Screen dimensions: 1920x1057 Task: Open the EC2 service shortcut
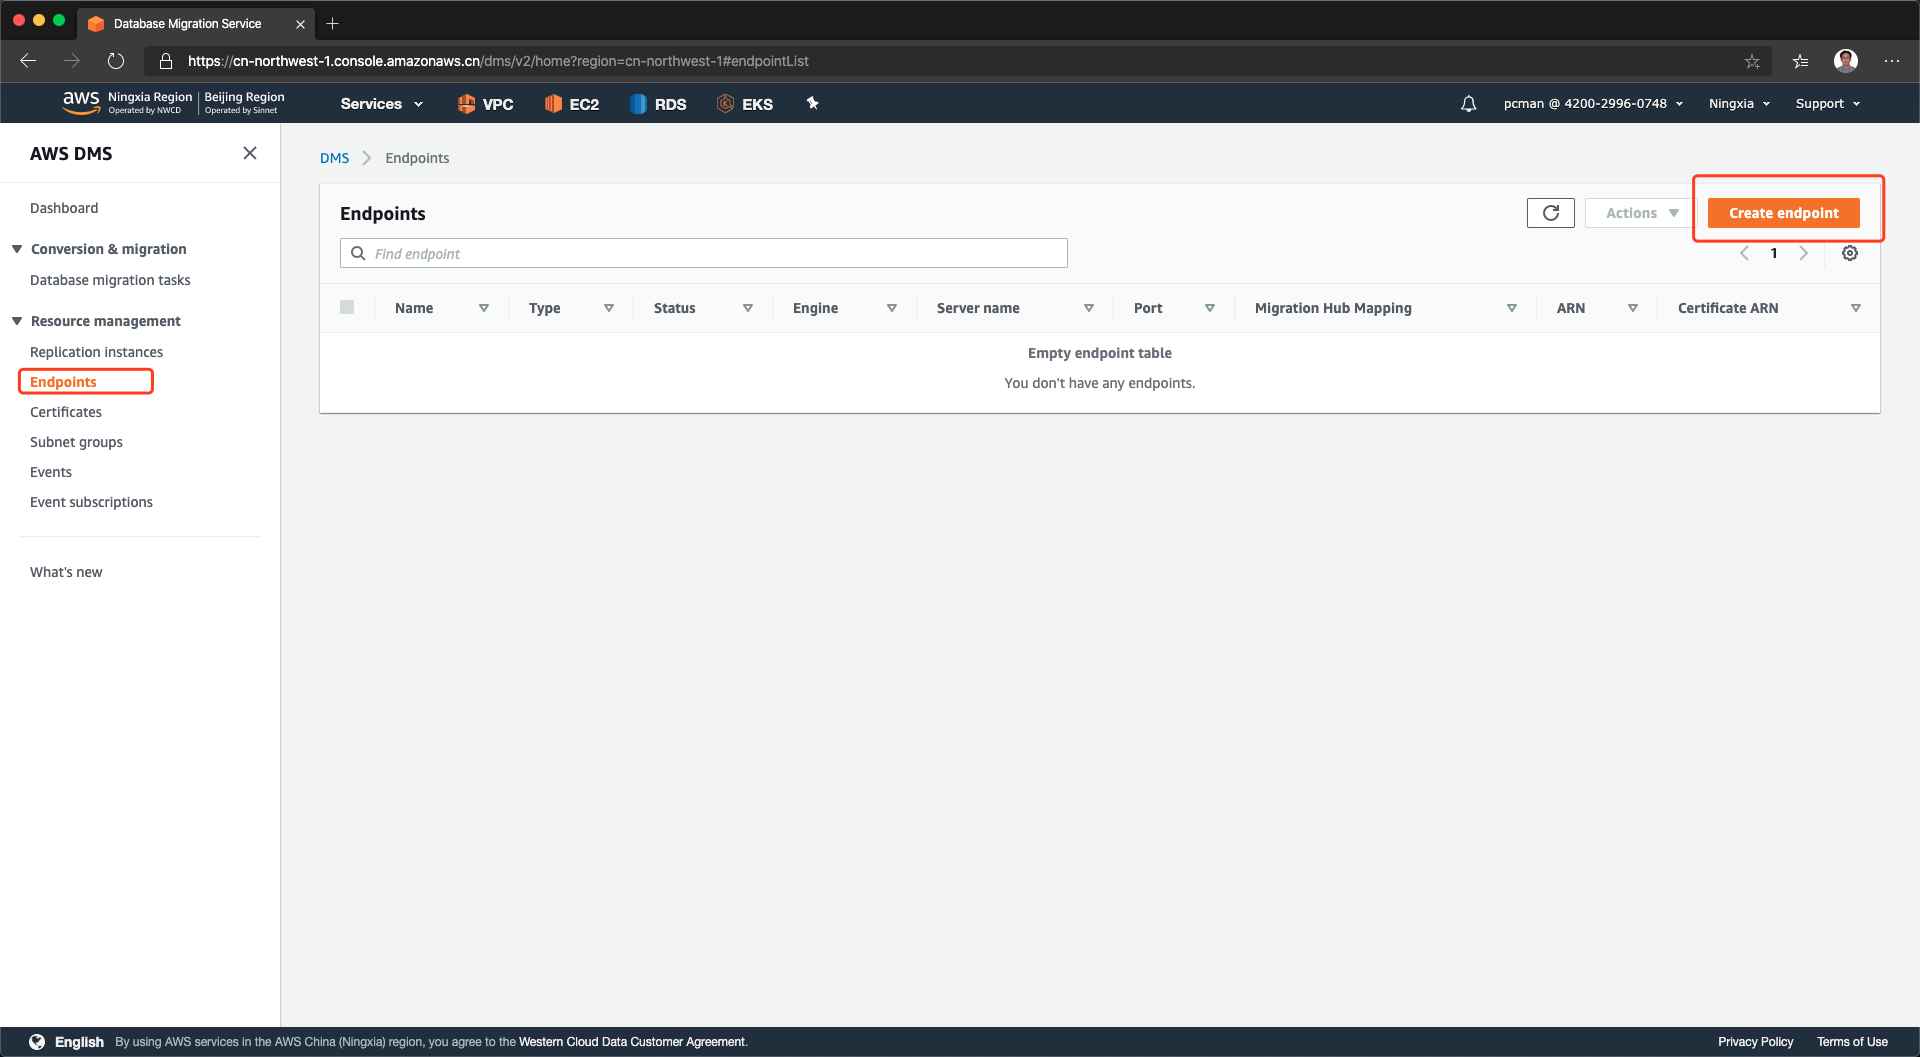click(x=572, y=104)
